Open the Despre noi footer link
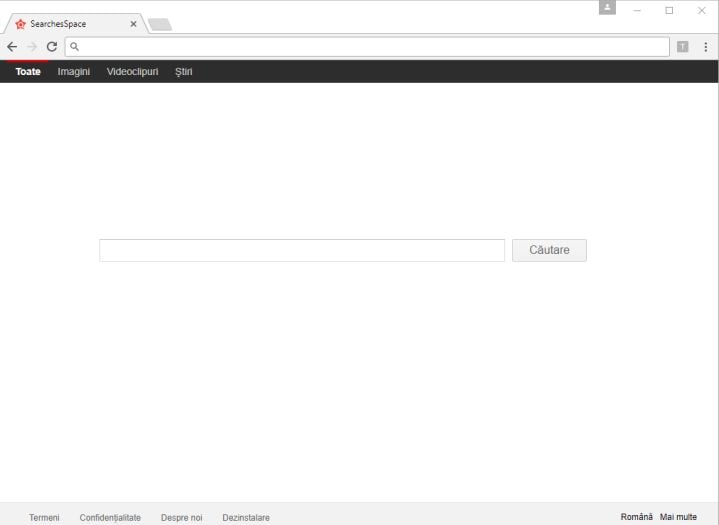This screenshot has width=719, height=525. click(x=182, y=517)
